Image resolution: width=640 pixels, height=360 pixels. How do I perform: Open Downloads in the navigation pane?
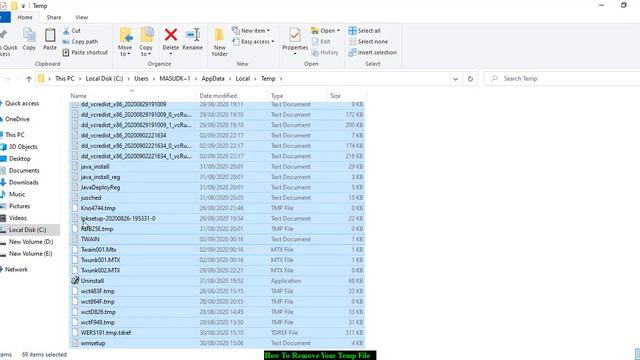24,182
